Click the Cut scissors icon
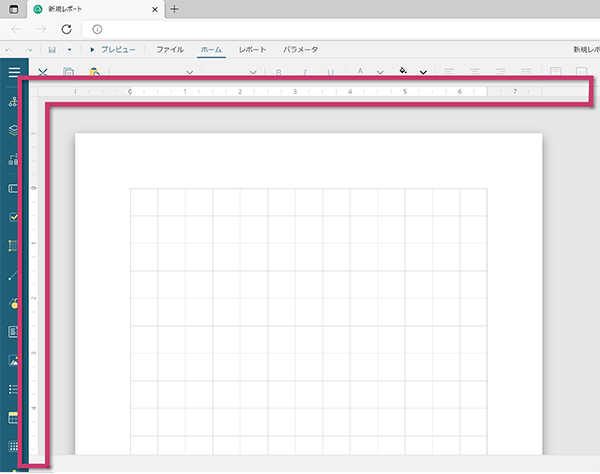This screenshot has height=474, width=600. point(43,72)
